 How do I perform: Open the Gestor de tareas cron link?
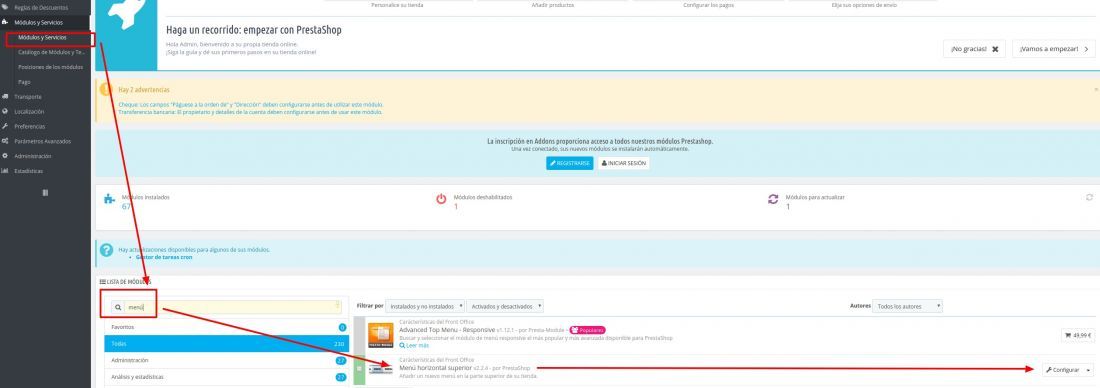(163, 257)
